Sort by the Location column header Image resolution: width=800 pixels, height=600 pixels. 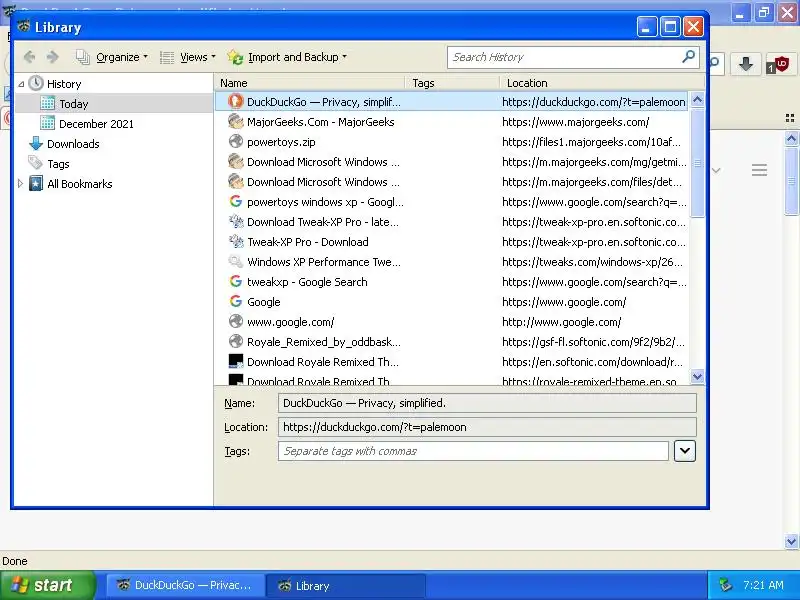tap(602, 83)
